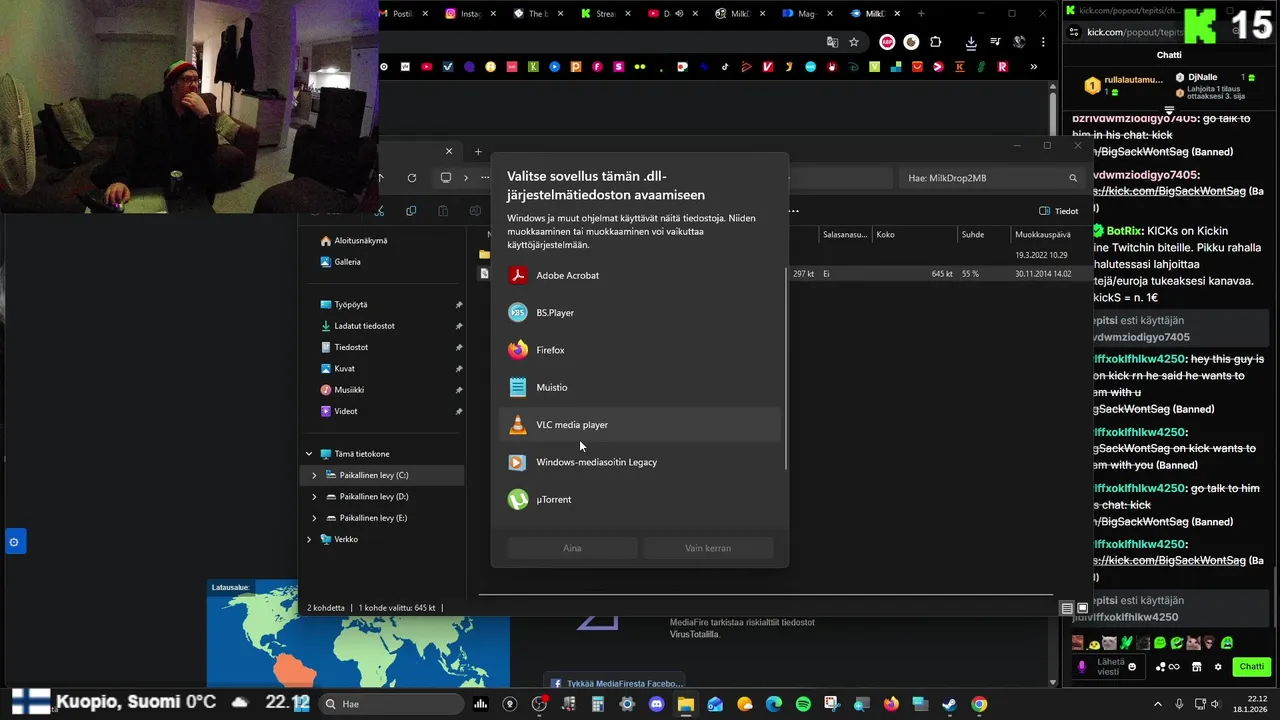Viewport: 1280px width, 720px height.
Task: Open Windows taskbar search Hae
Action: click(x=391, y=704)
